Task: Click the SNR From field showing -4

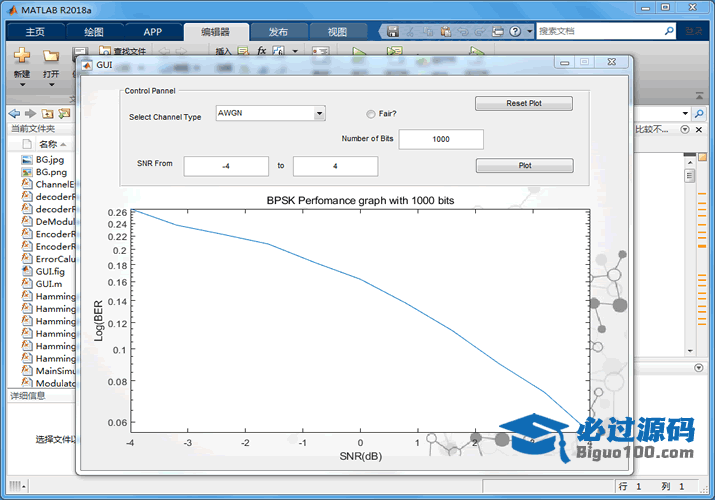Action: point(226,166)
